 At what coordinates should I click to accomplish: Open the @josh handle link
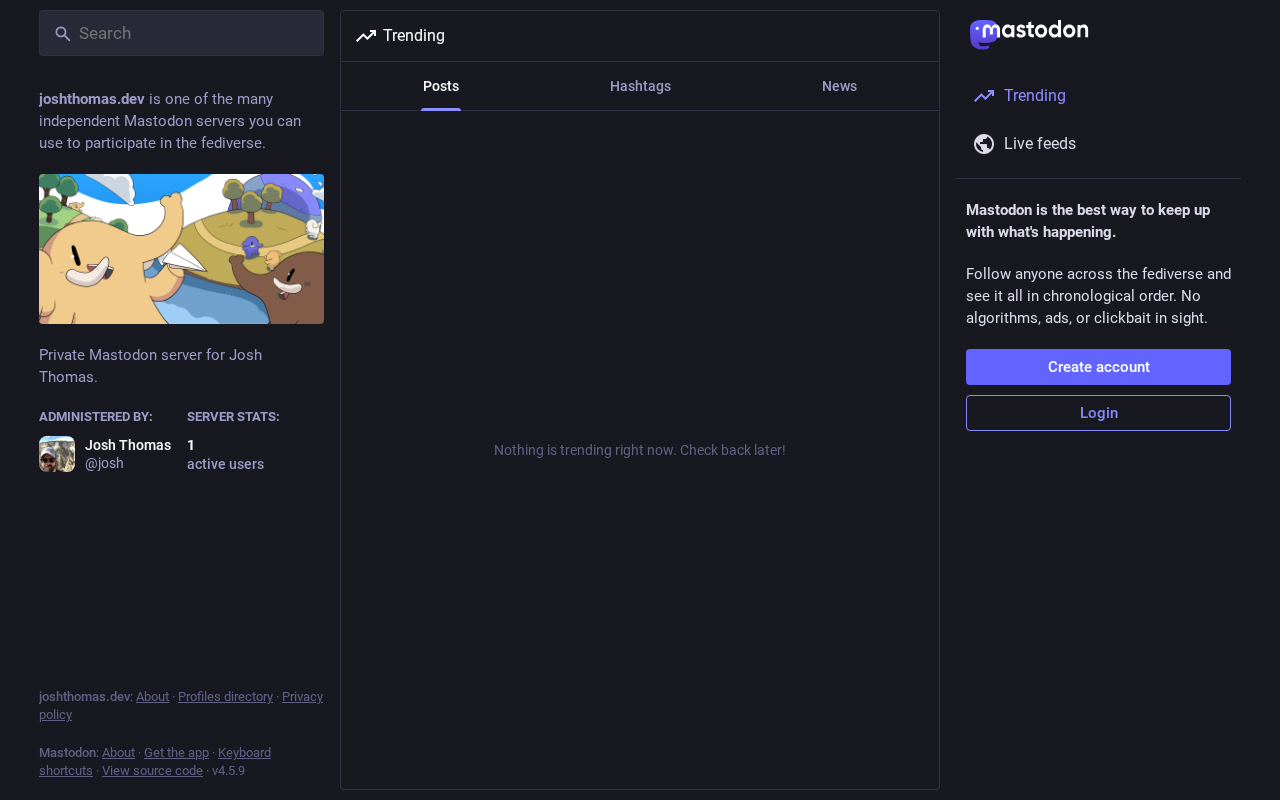(x=104, y=463)
